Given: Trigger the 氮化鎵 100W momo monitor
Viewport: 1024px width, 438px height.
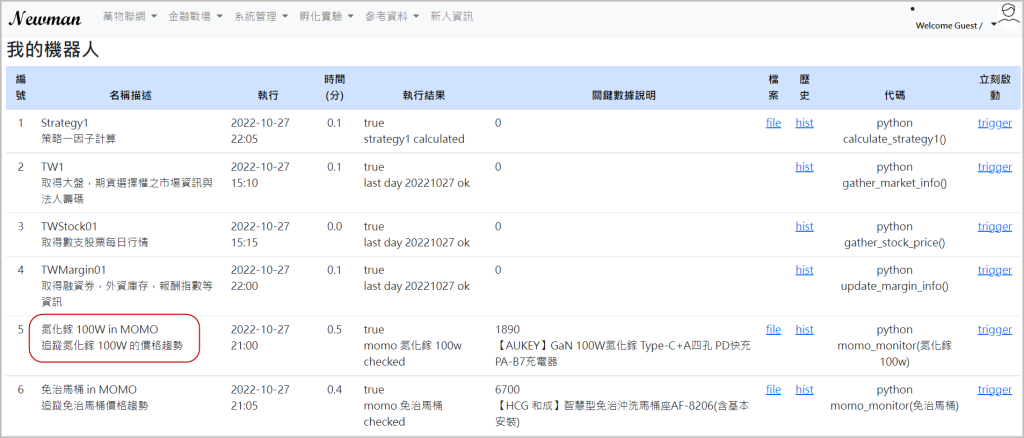Looking at the screenshot, I should pyautogui.click(x=994, y=329).
